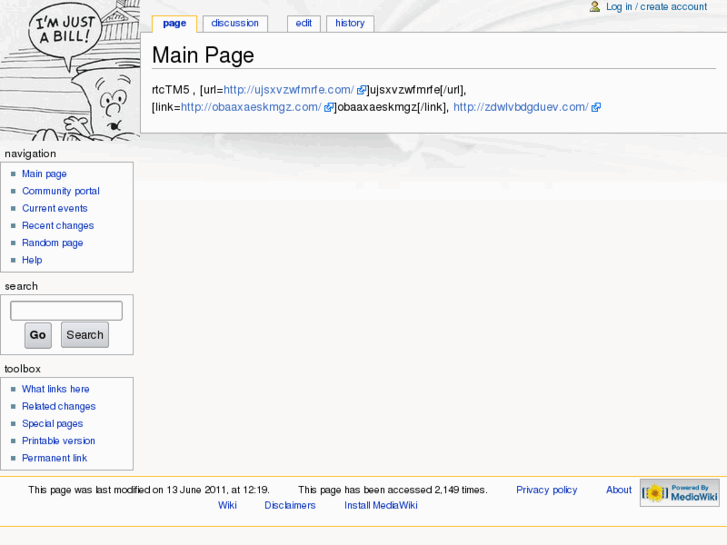View Recent changes
The width and height of the screenshot is (727, 545).
pos(58,226)
